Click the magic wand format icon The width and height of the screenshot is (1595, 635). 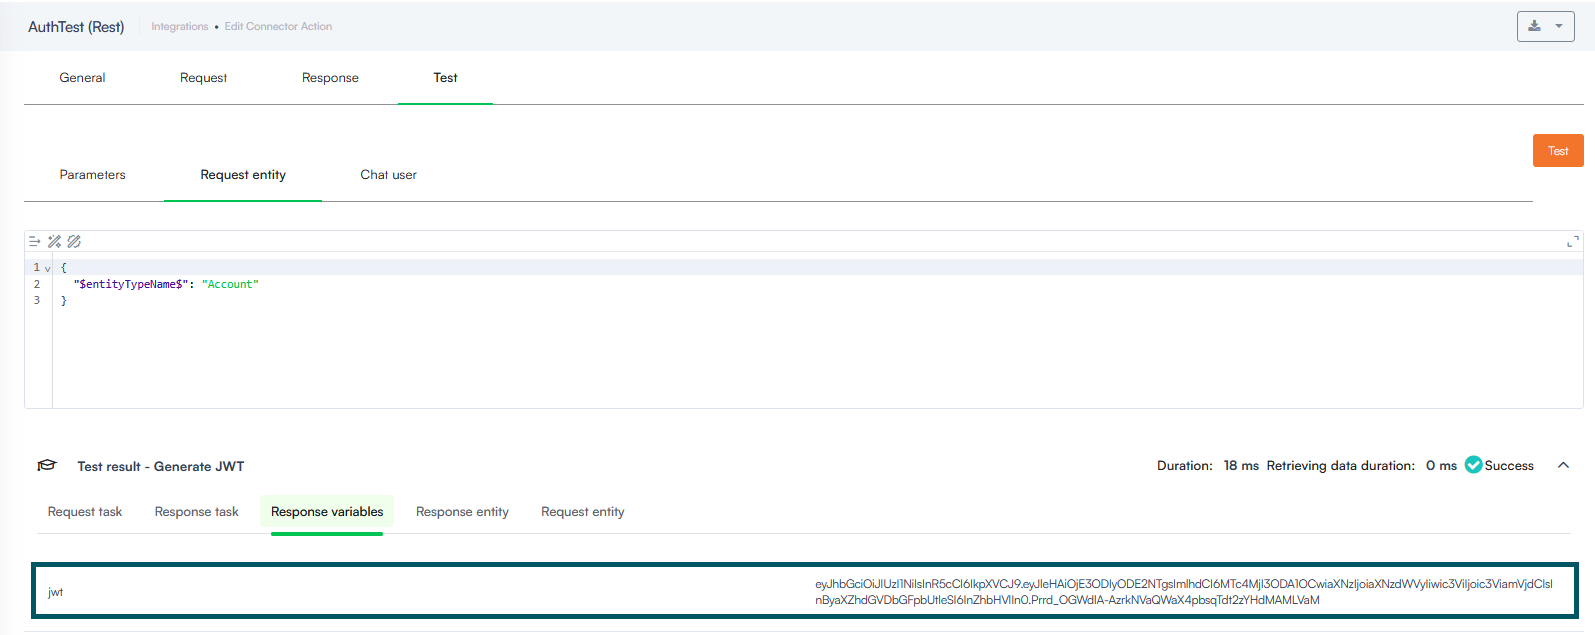pos(54,241)
